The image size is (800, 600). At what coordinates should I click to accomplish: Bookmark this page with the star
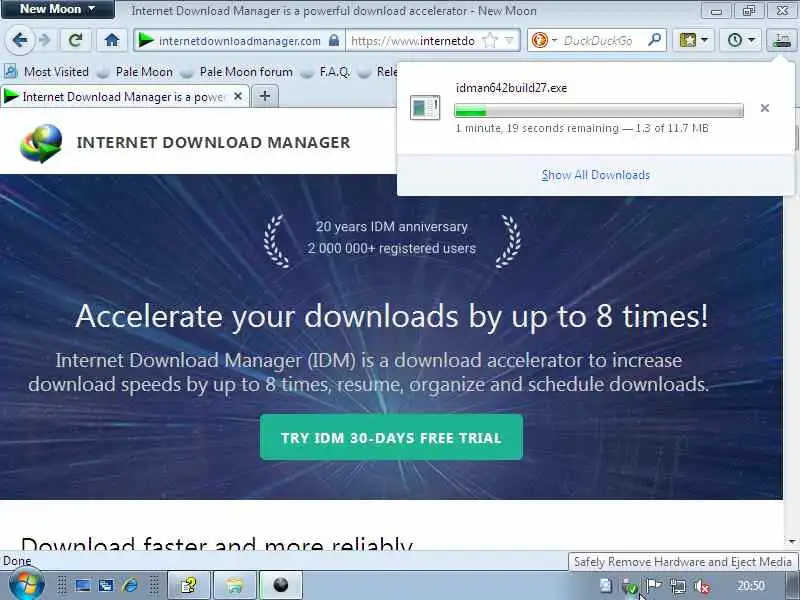point(490,40)
